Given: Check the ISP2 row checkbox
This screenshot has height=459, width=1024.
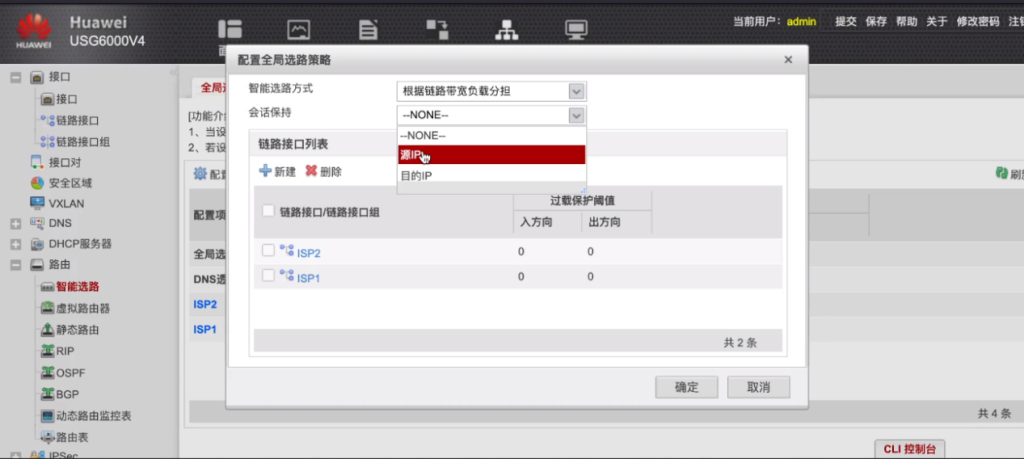Looking at the screenshot, I should [x=268, y=251].
